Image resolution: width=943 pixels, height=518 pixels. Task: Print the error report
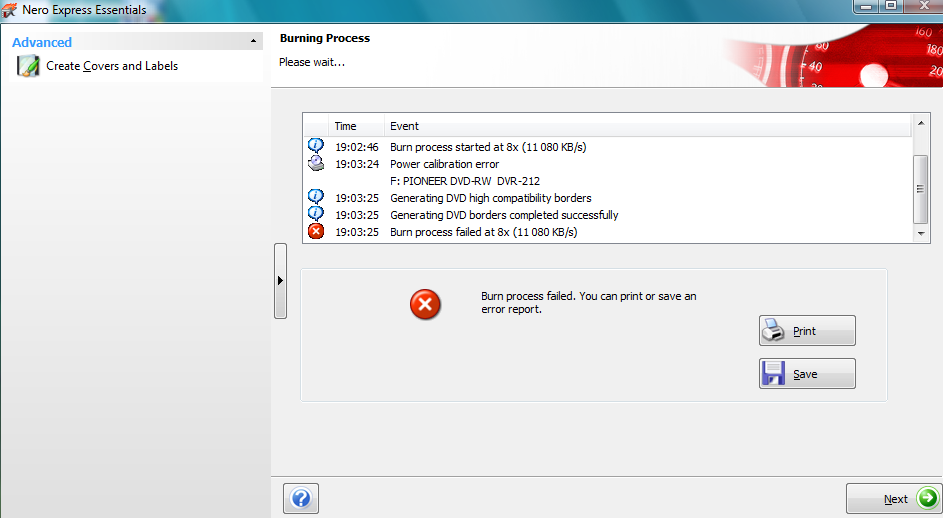pyautogui.click(x=807, y=330)
